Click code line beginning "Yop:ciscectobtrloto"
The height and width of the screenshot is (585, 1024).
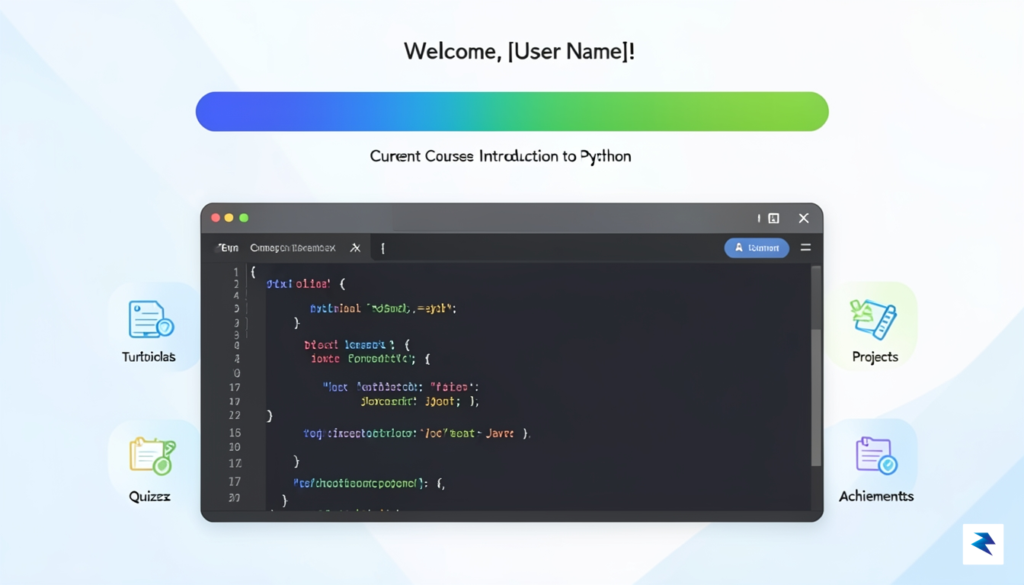417,434
